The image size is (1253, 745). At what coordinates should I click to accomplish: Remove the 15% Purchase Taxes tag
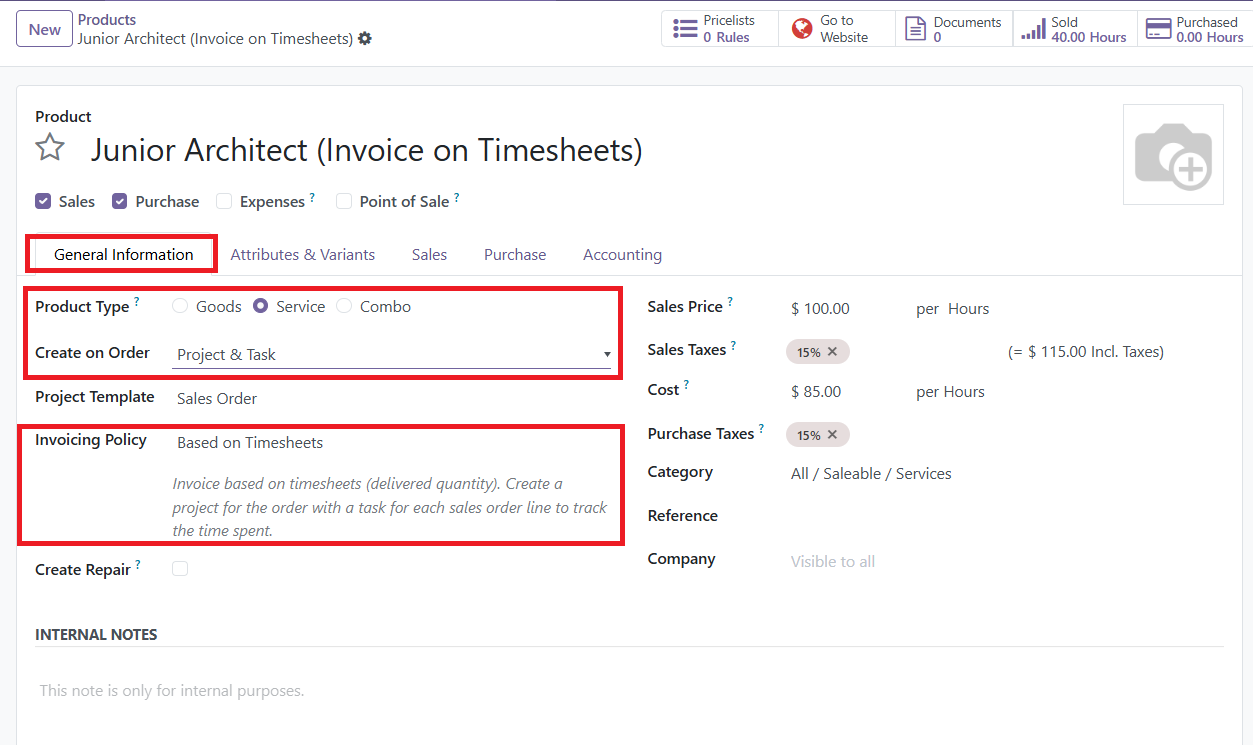(832, 435)
